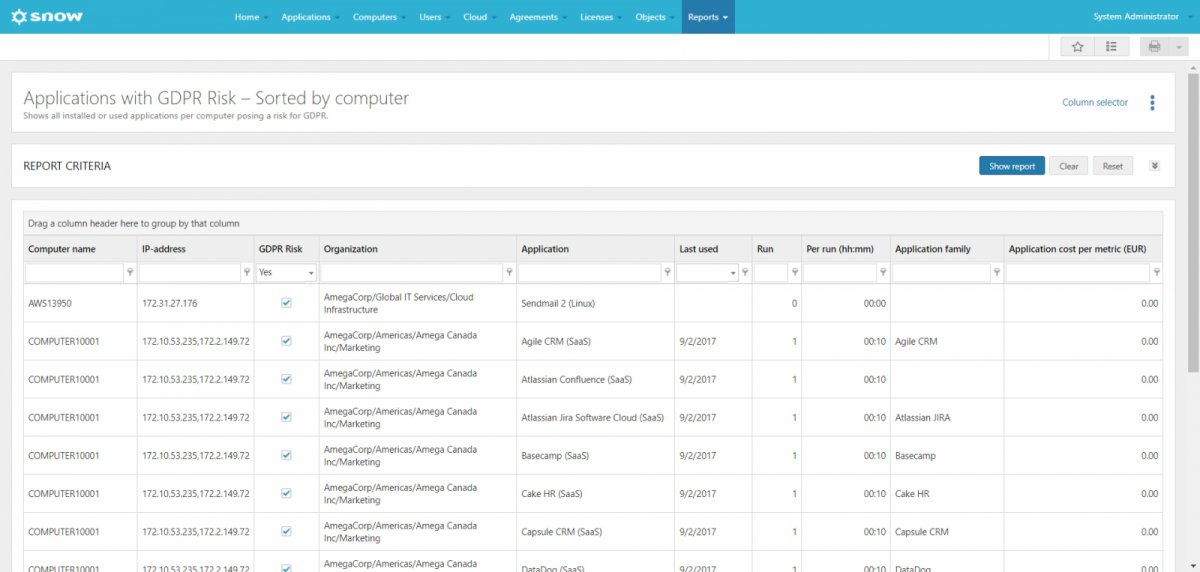Click filter icon for Per run column

[882, 272]
